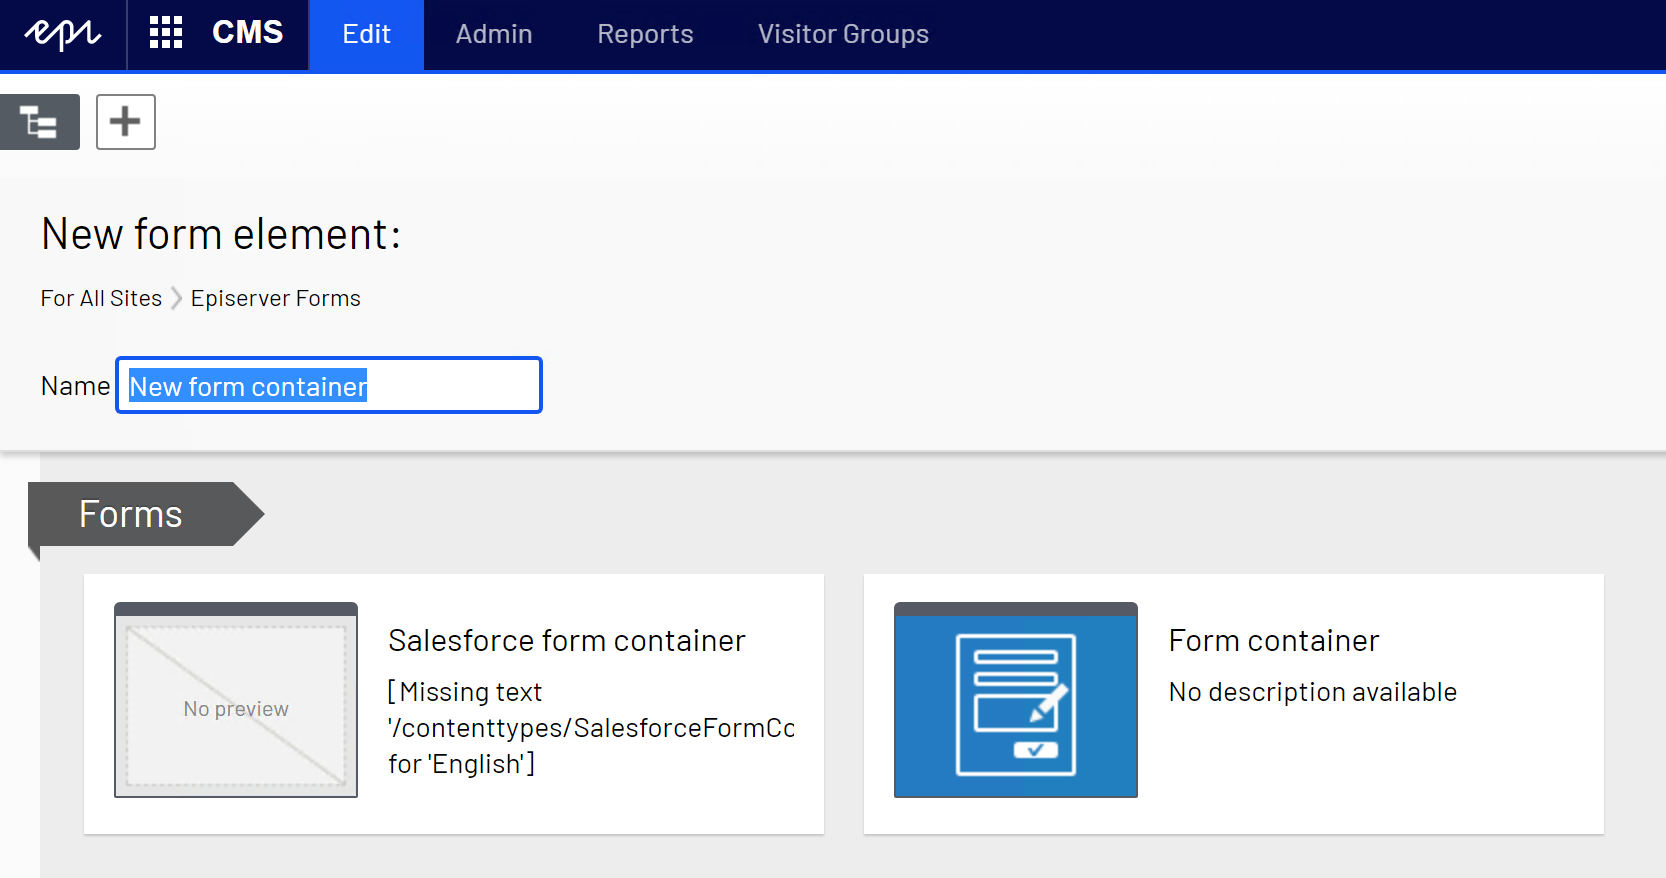Image resolution: width=1666 pixels, height=878 pixels.
Task: Click the Salesforce 'Missing text' description
Action: point(590,728)
